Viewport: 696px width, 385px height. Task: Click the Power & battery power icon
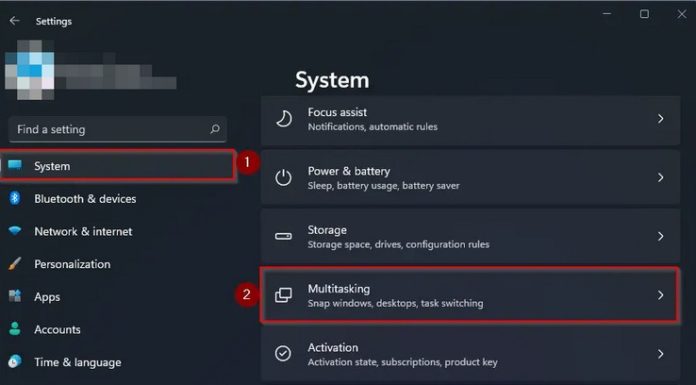283,178
